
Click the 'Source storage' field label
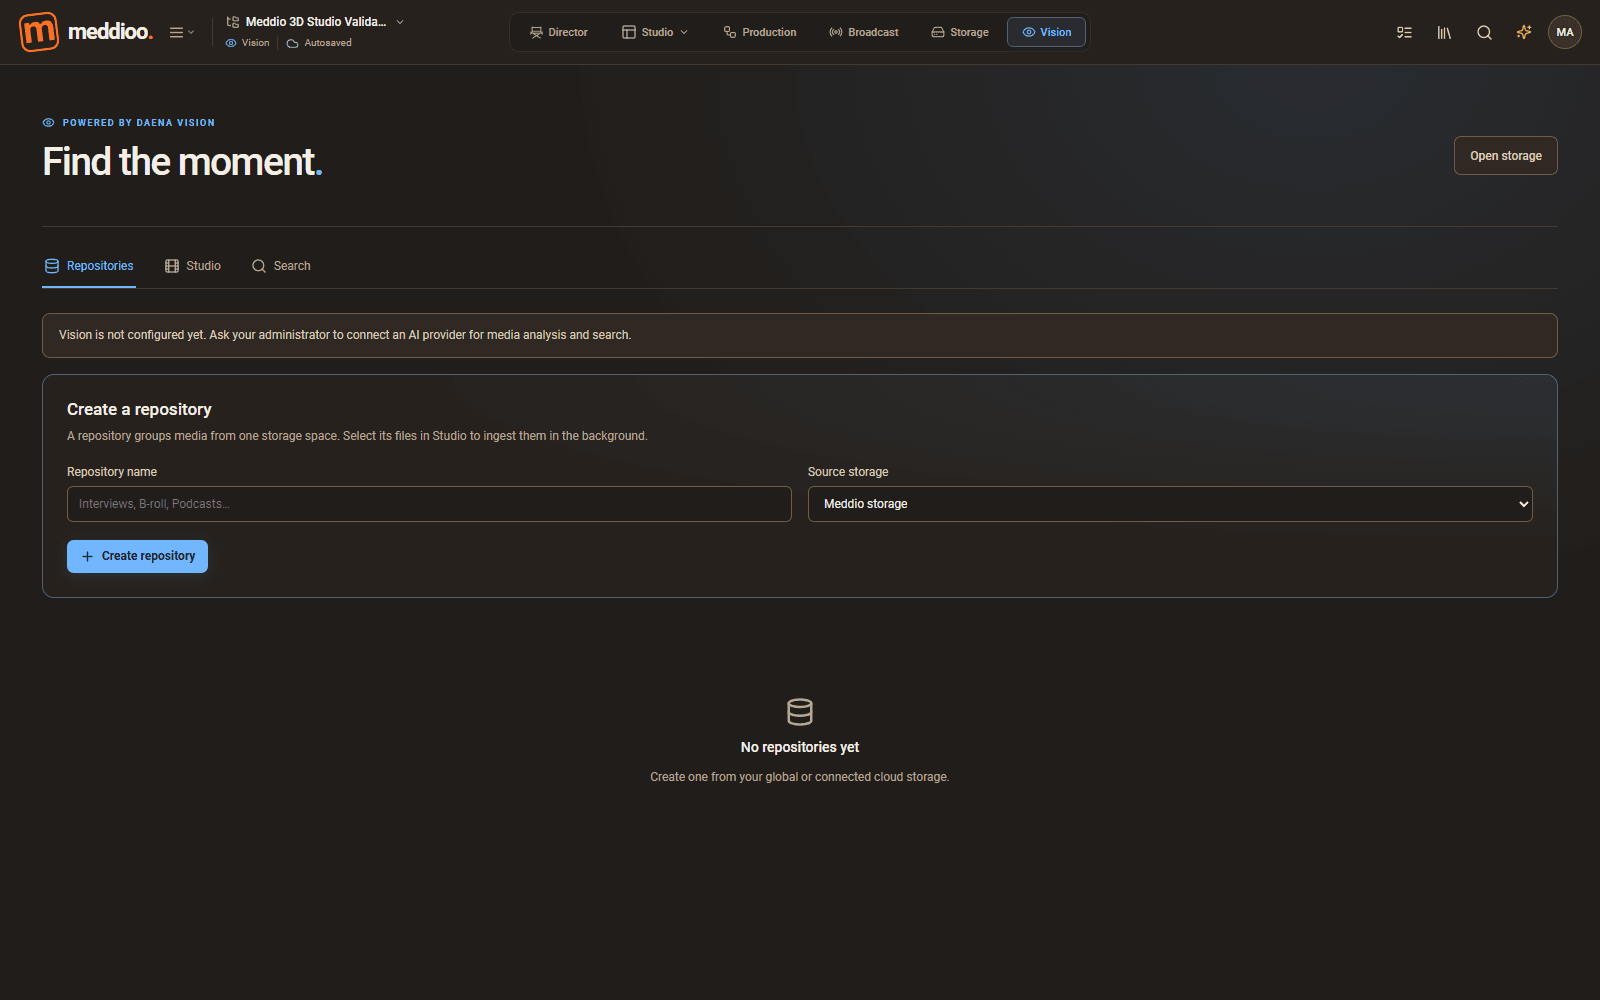848,472
